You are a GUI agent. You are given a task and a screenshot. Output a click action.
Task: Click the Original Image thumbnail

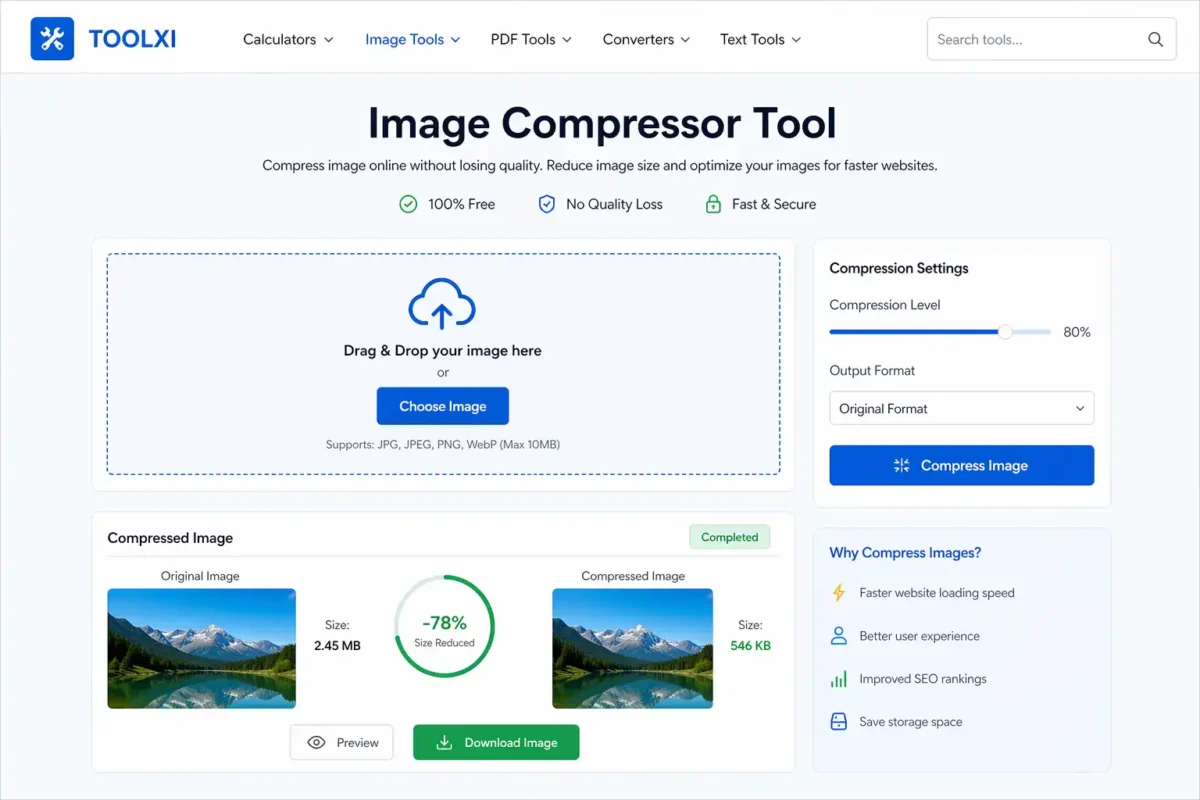(202, 648)
